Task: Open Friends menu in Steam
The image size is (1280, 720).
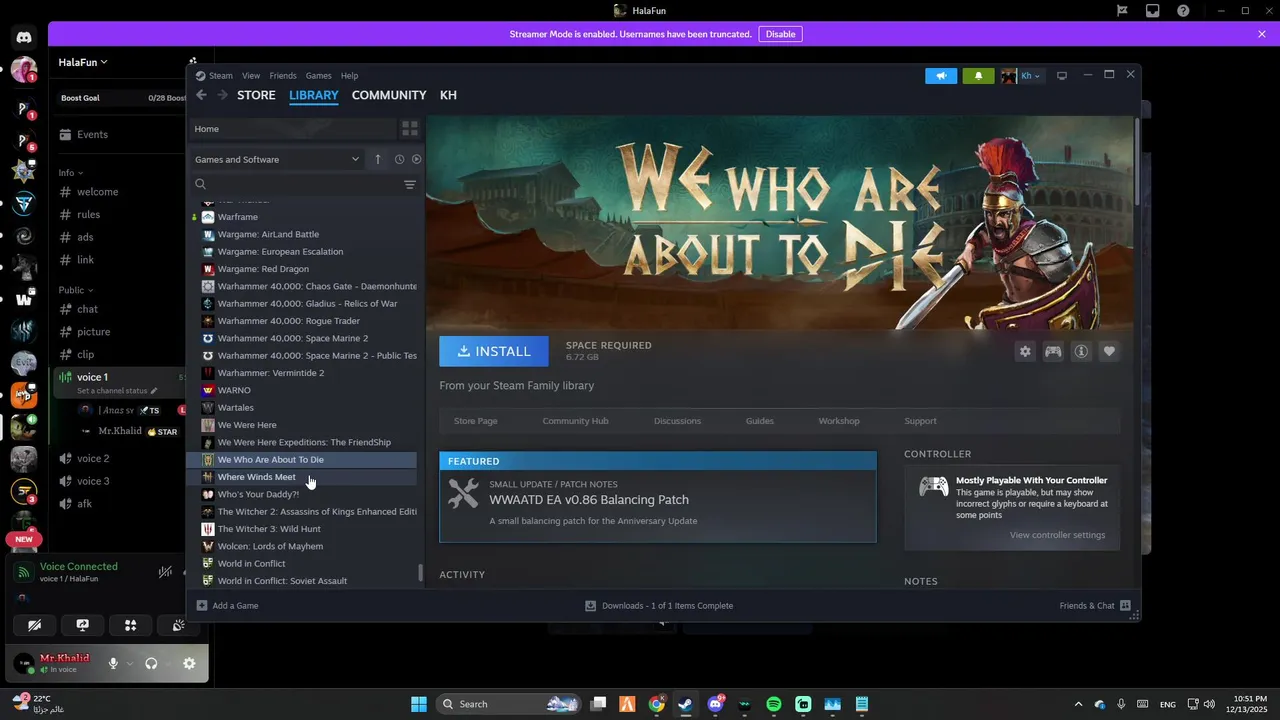Action: pos(283,76)
